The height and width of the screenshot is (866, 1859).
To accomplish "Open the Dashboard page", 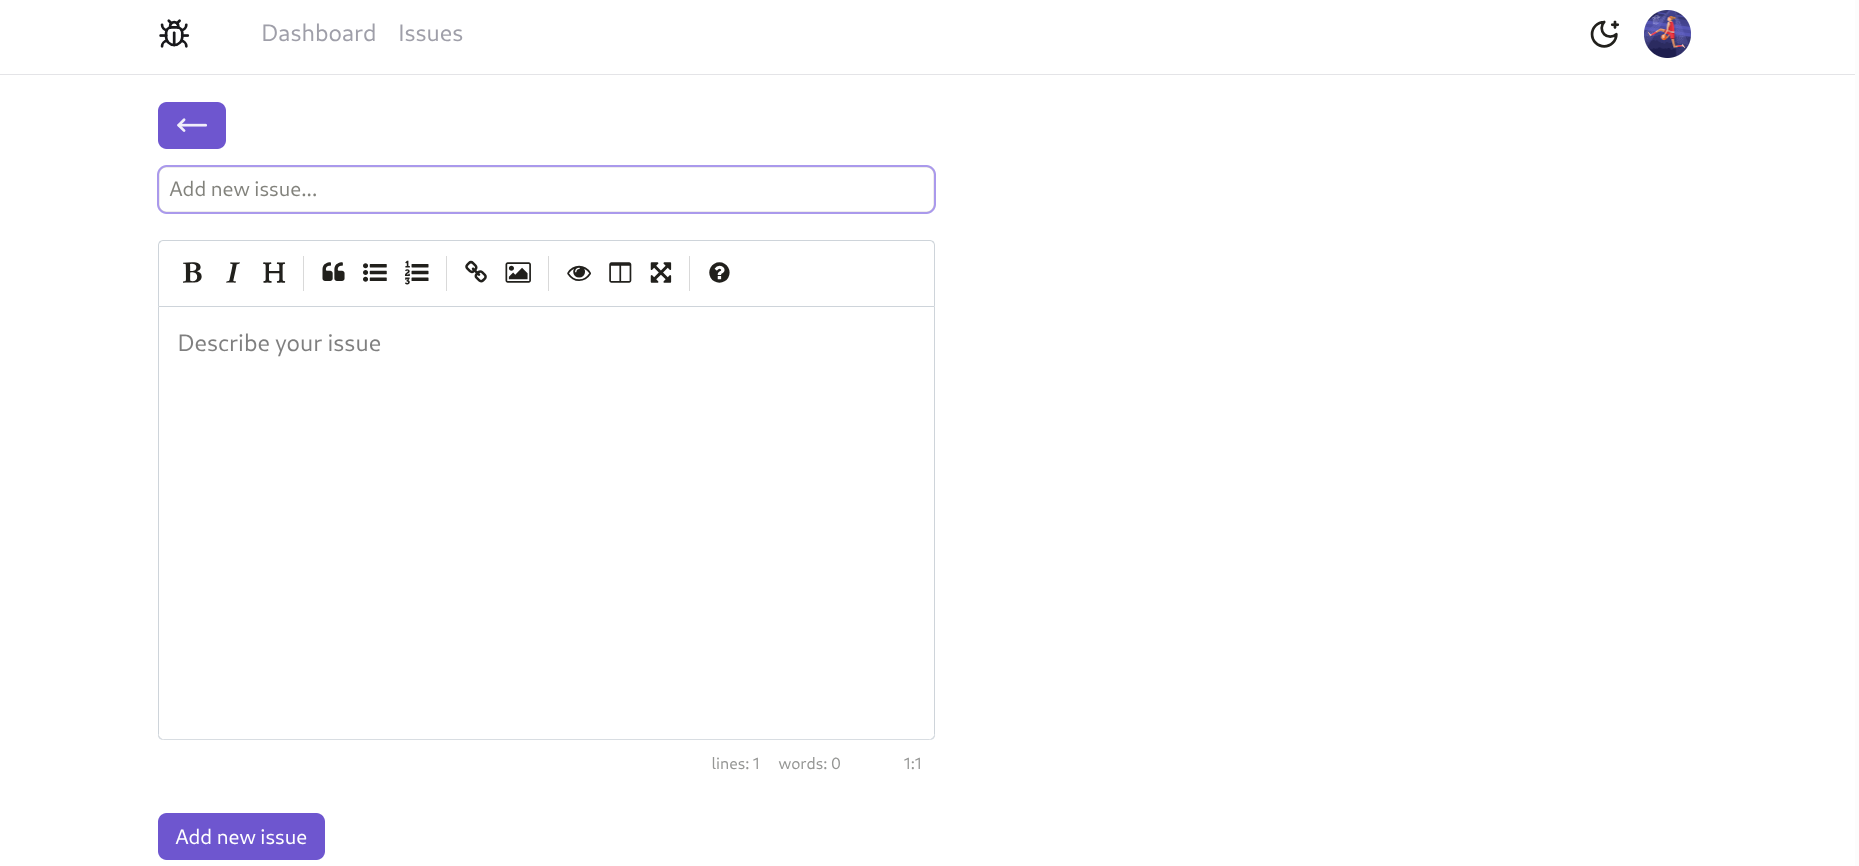I will [318, 34].
